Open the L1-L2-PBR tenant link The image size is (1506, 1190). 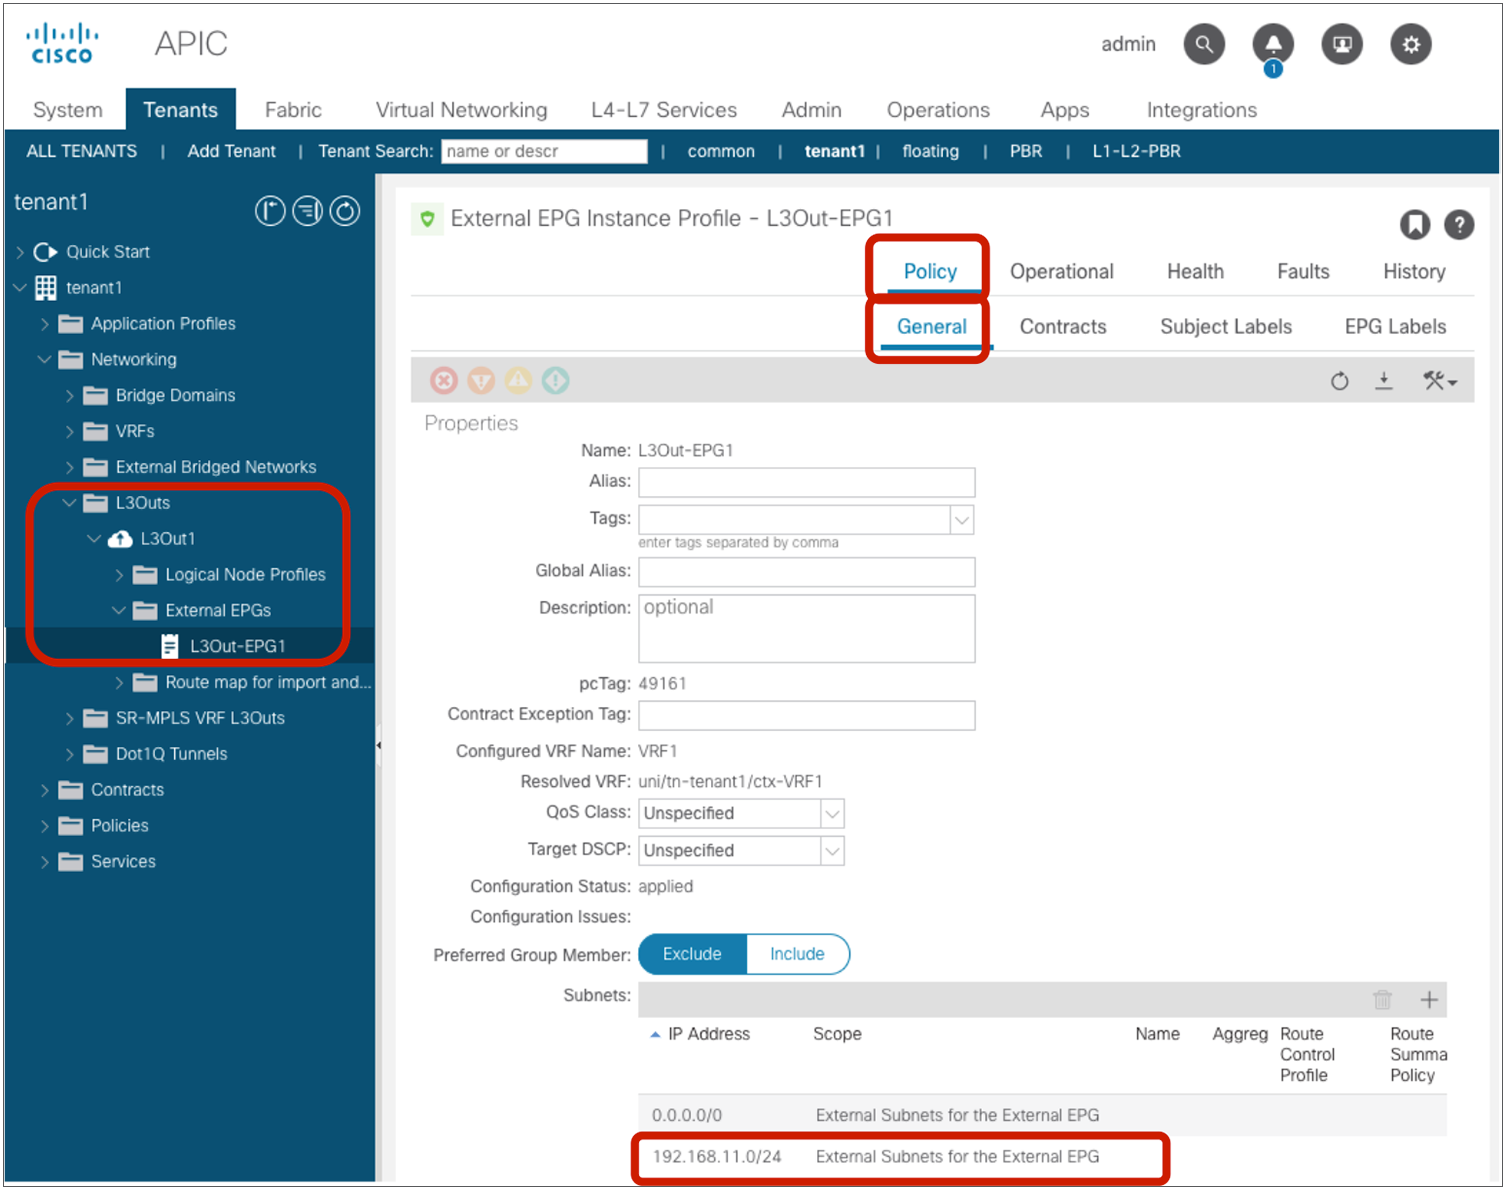tap(1136, 151)
